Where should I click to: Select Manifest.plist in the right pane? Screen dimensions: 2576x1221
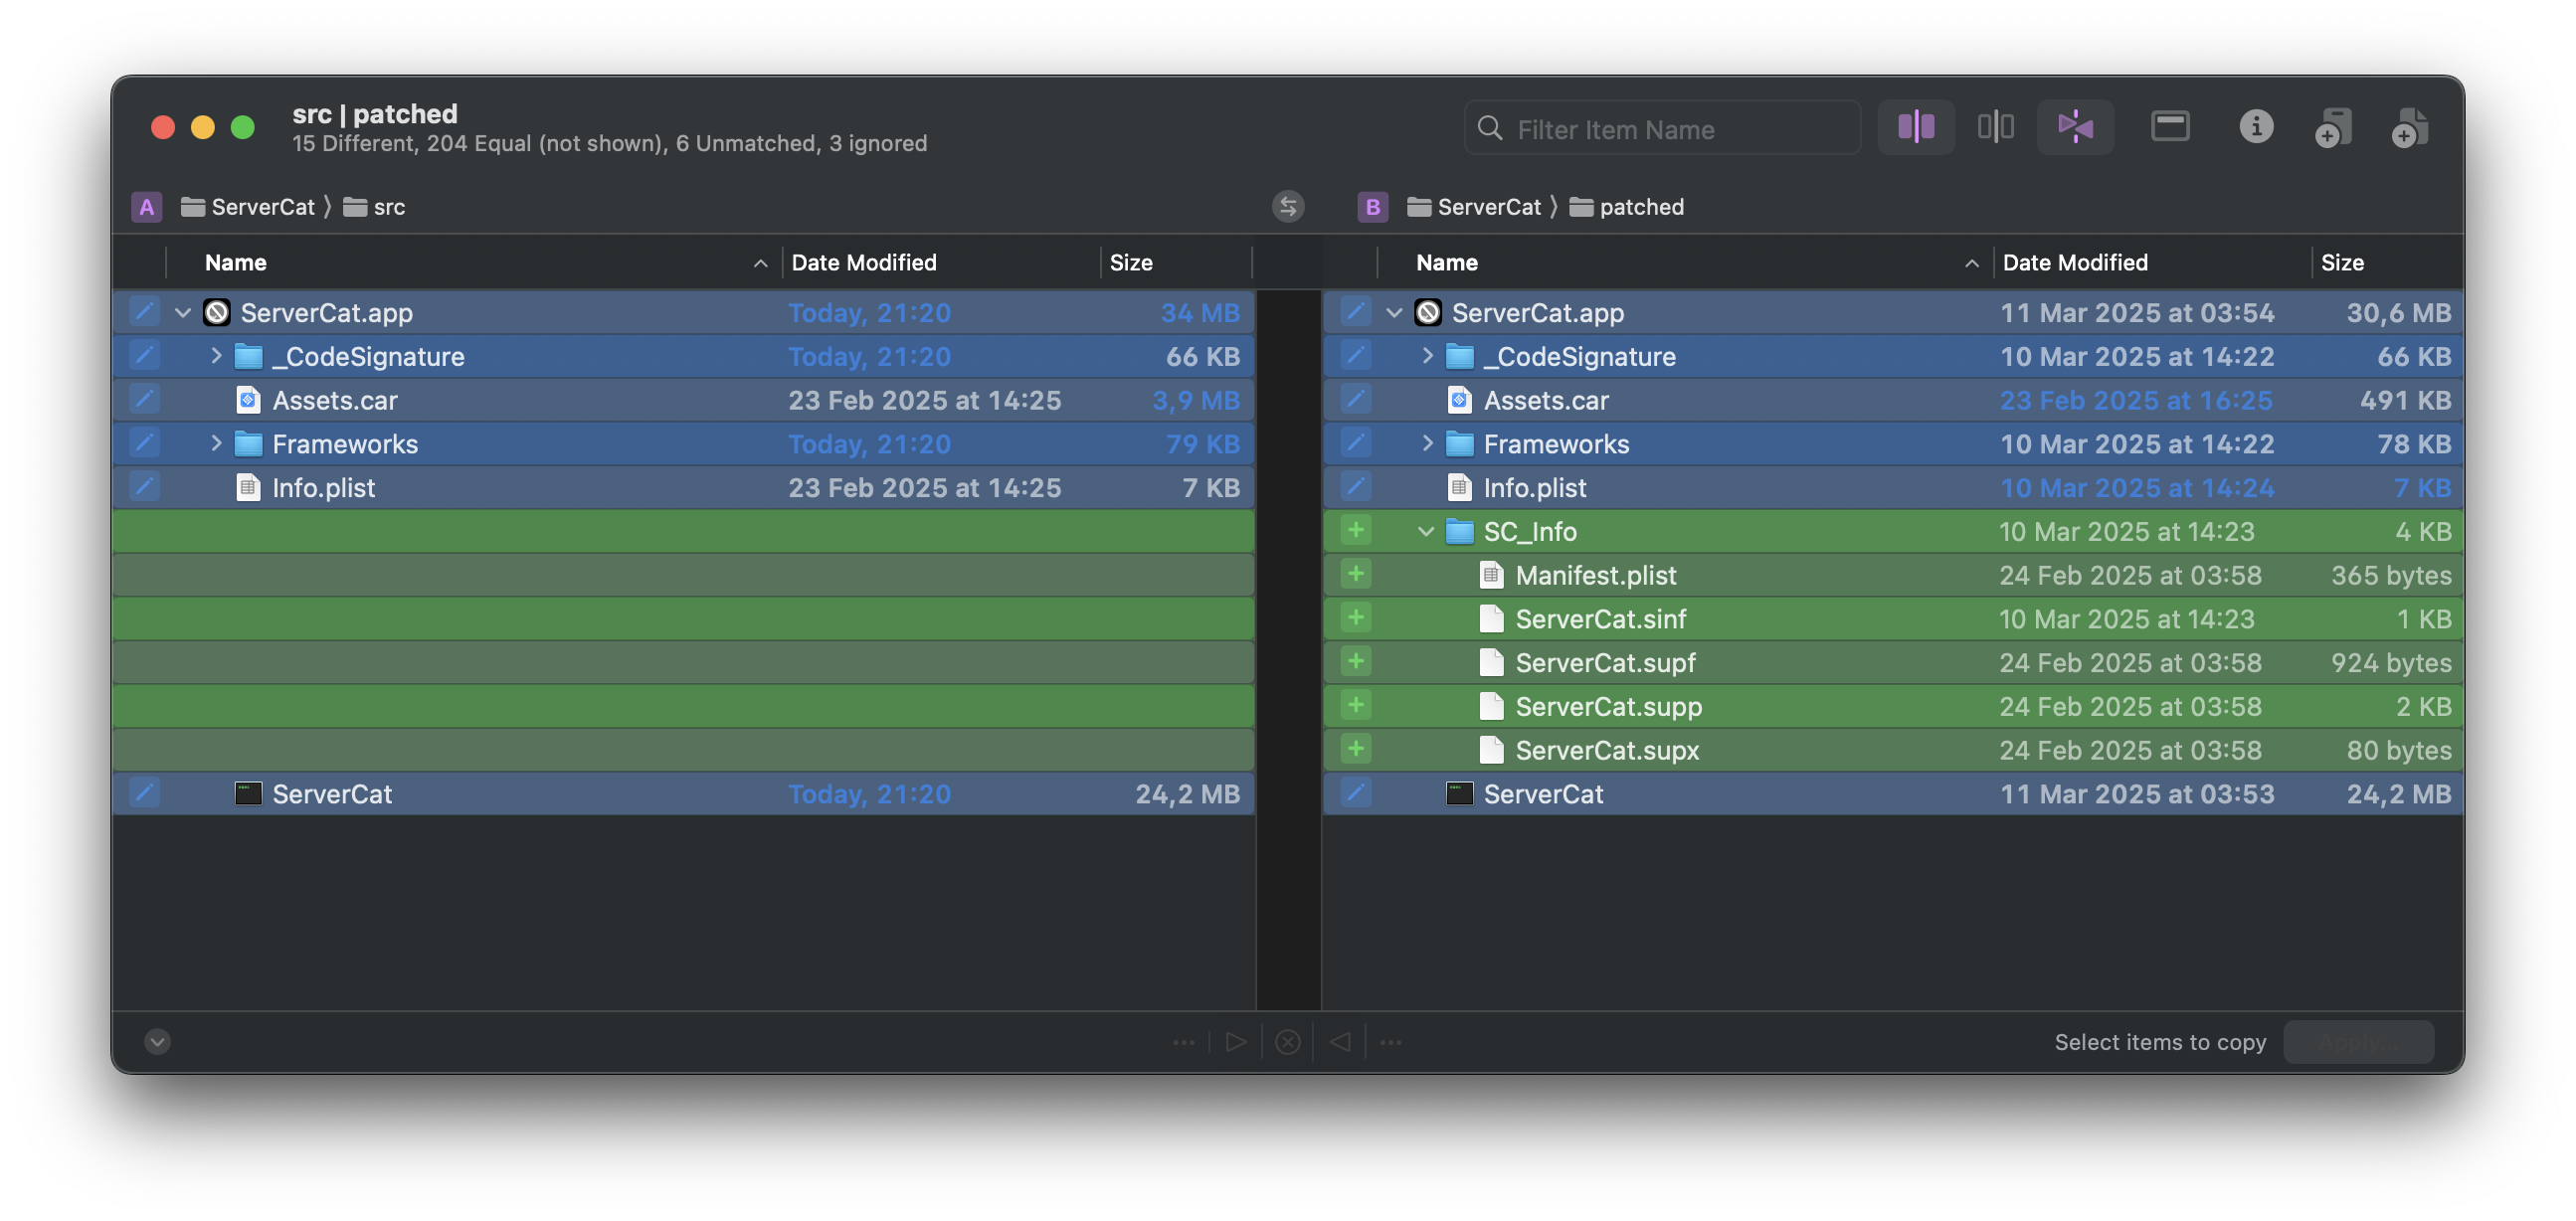(x=1892, y=575)
